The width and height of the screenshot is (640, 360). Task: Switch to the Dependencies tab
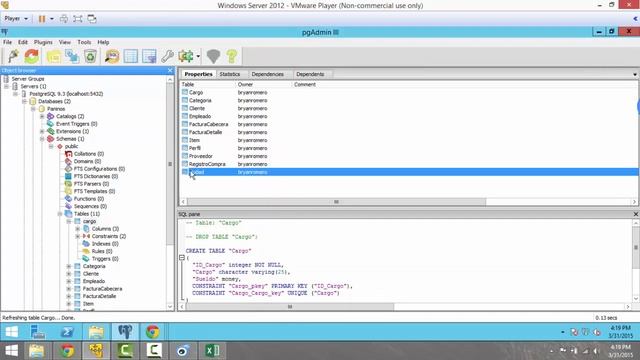tap(267, 74)
